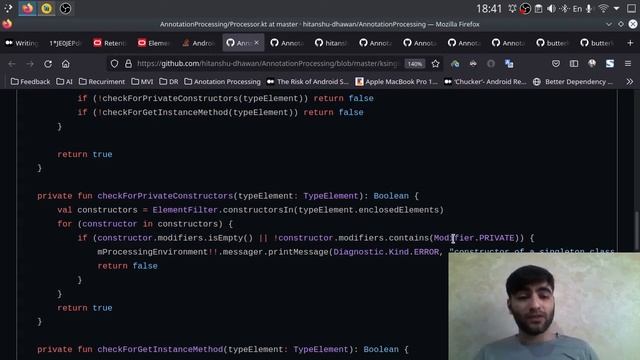Click Modifier.PRIVATE in the code
640x360 pixels.
(474, 238)
